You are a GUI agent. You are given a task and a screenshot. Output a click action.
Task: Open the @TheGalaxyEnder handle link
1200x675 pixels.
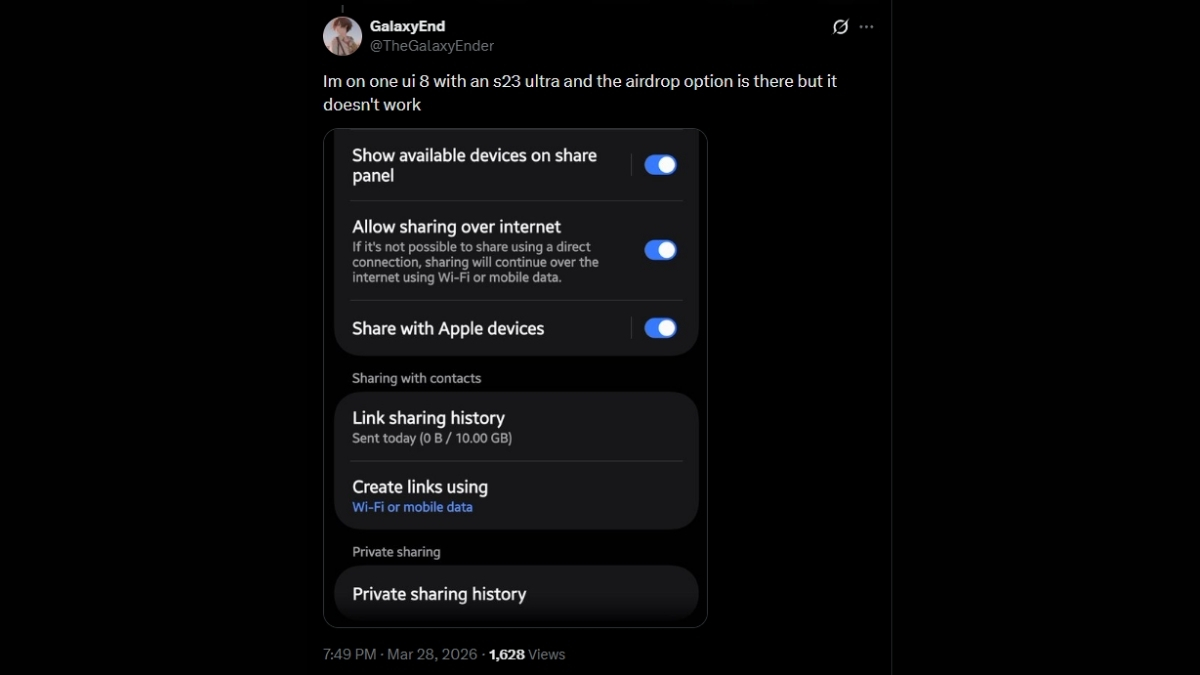pos(432,46)
